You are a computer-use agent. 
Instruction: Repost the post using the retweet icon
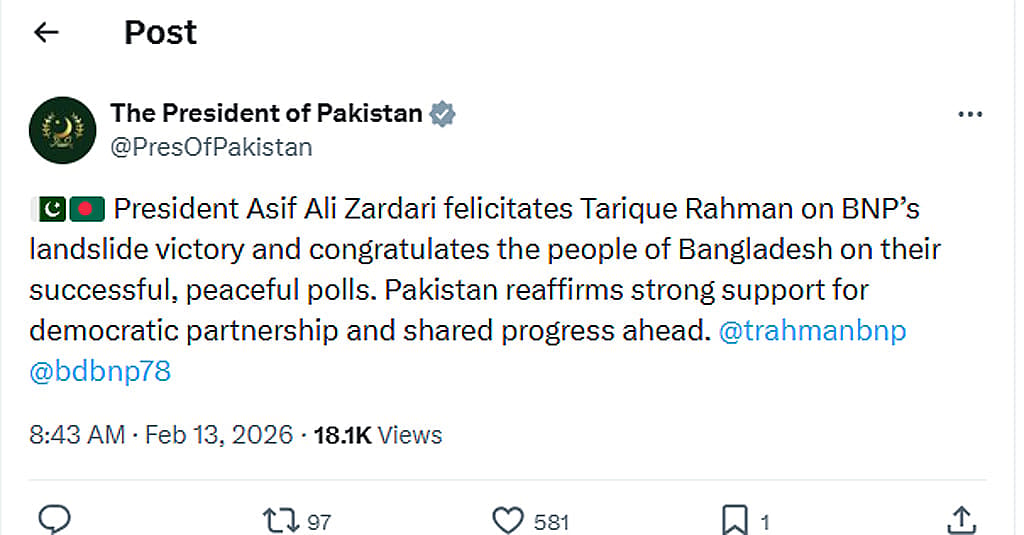tap(281, 521)
